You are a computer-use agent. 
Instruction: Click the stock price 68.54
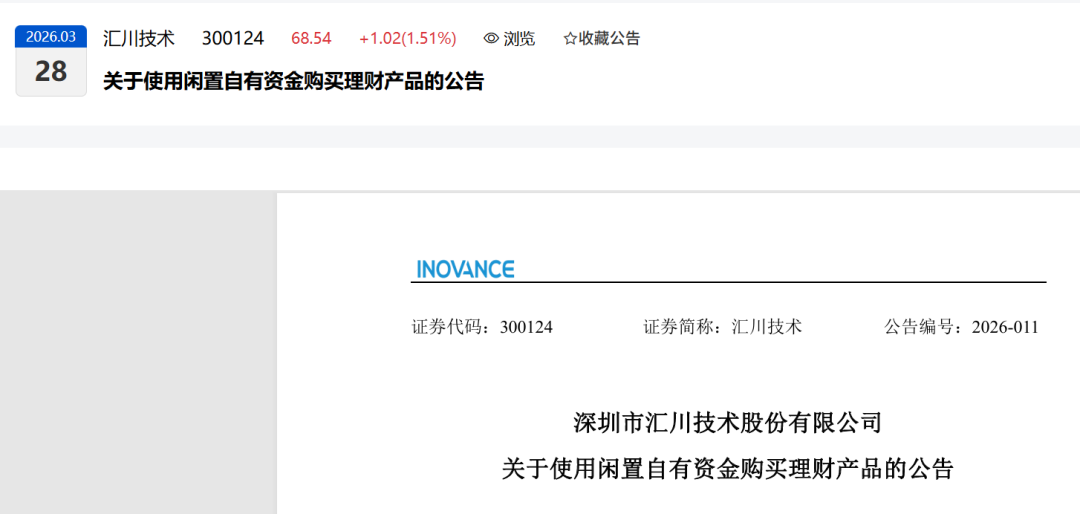click(x=311, y=39)
